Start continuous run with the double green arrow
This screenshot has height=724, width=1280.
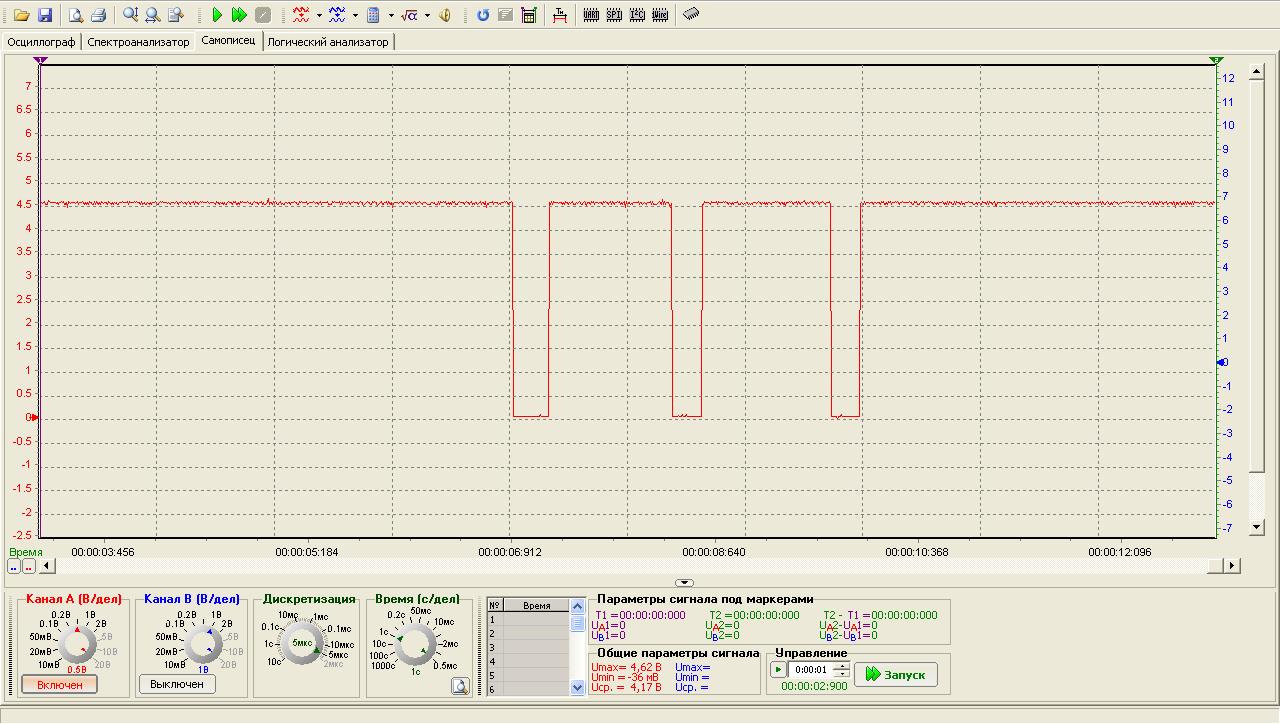(x=239, y=15)
